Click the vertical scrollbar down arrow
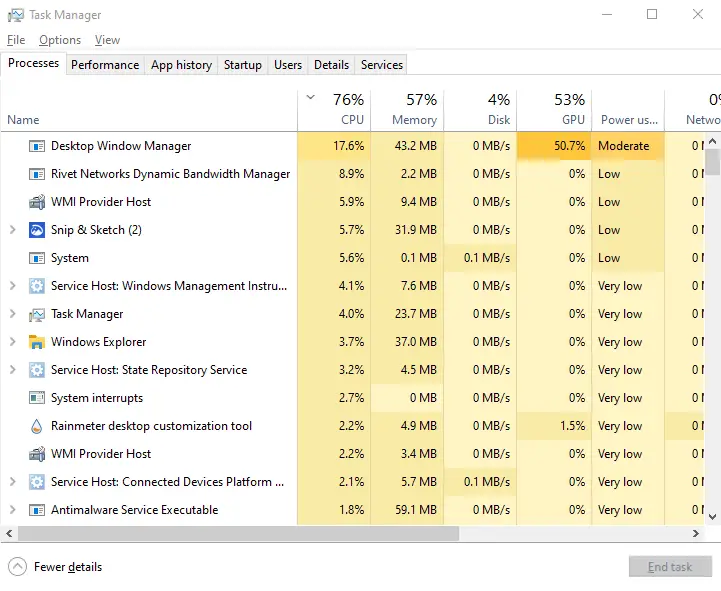Viewport: 721px width, 591px height. tap(712, 517)
